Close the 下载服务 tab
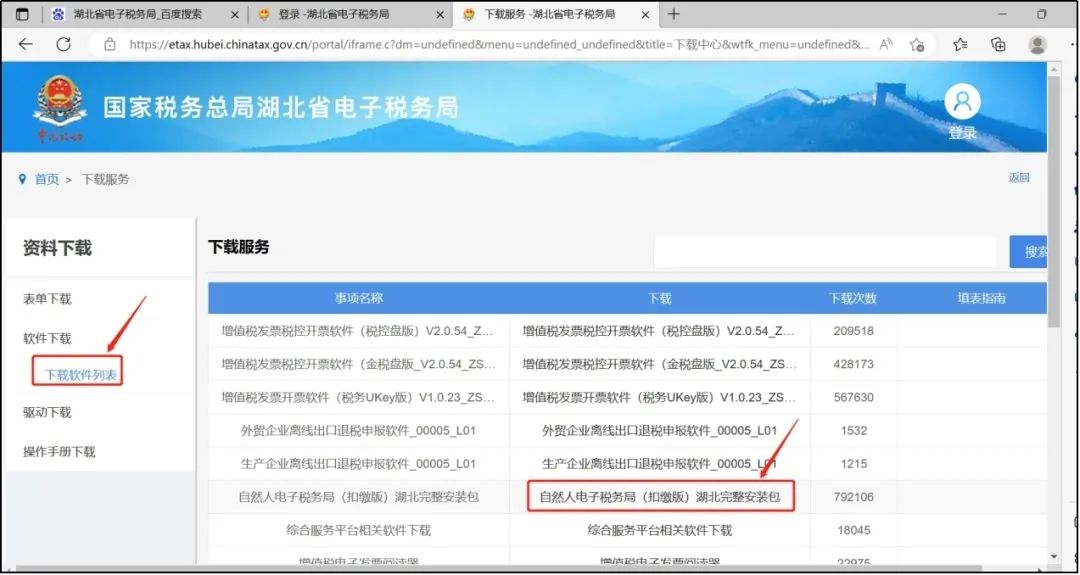 [x=645, y=14]
